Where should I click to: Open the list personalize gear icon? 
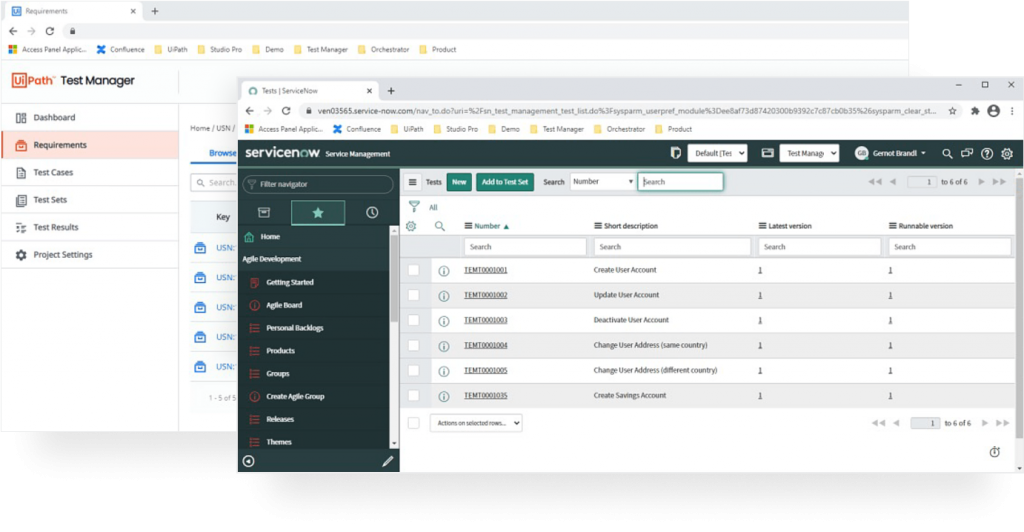click(x=411, y=227)
